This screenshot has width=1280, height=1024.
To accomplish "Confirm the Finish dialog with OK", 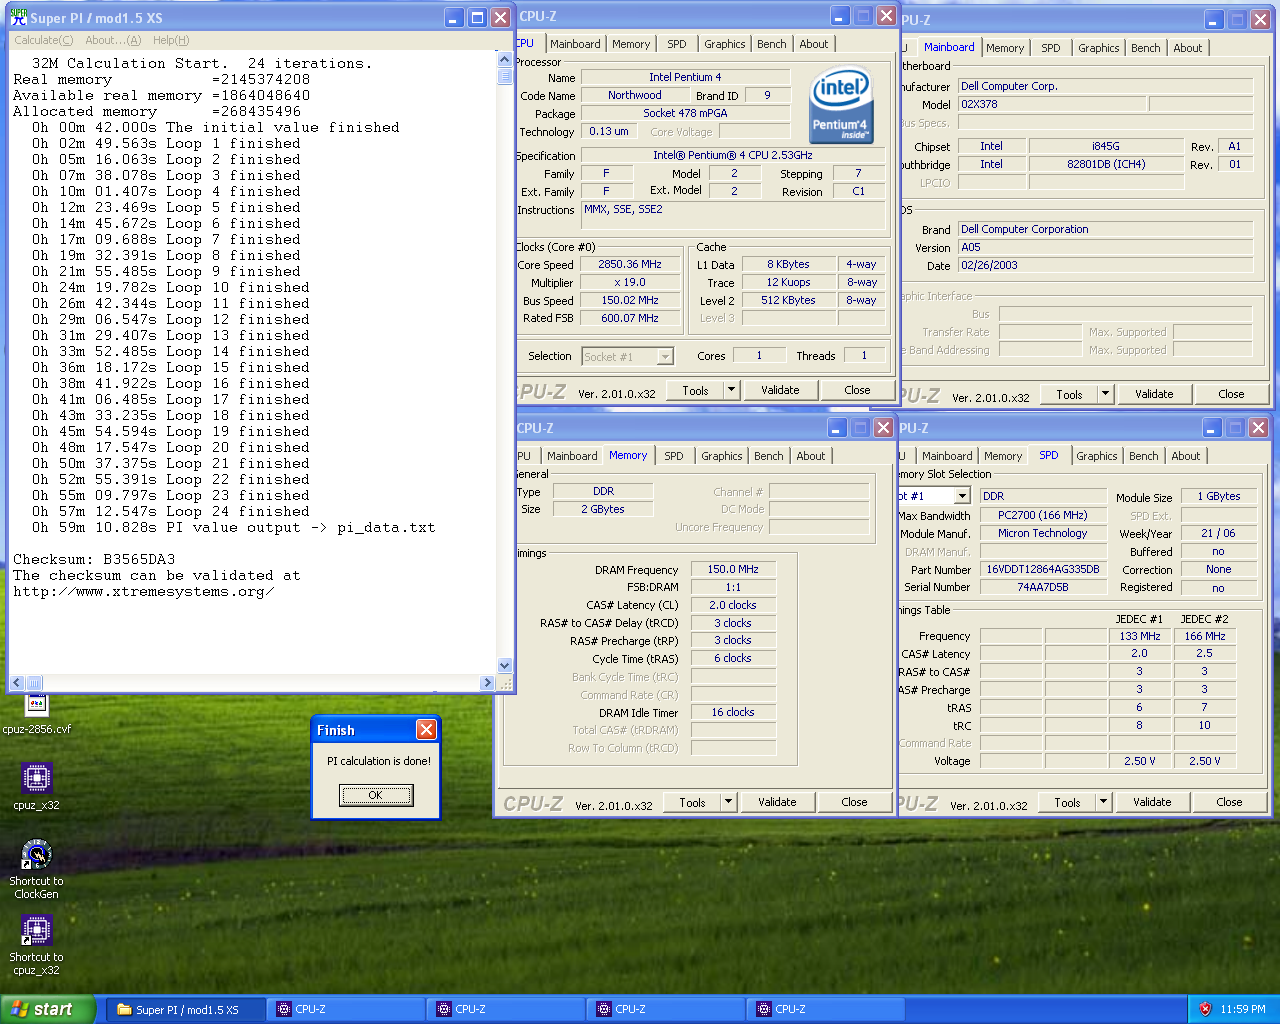I will [x=376, y=795].
